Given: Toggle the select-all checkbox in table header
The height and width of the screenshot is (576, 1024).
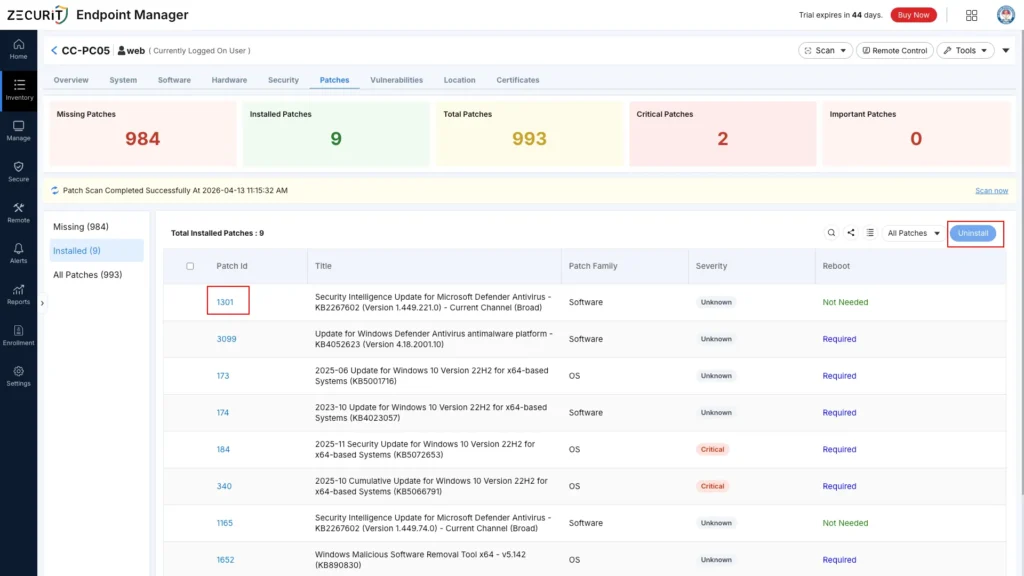Looking at the screenshot, I should coord(190,266).
